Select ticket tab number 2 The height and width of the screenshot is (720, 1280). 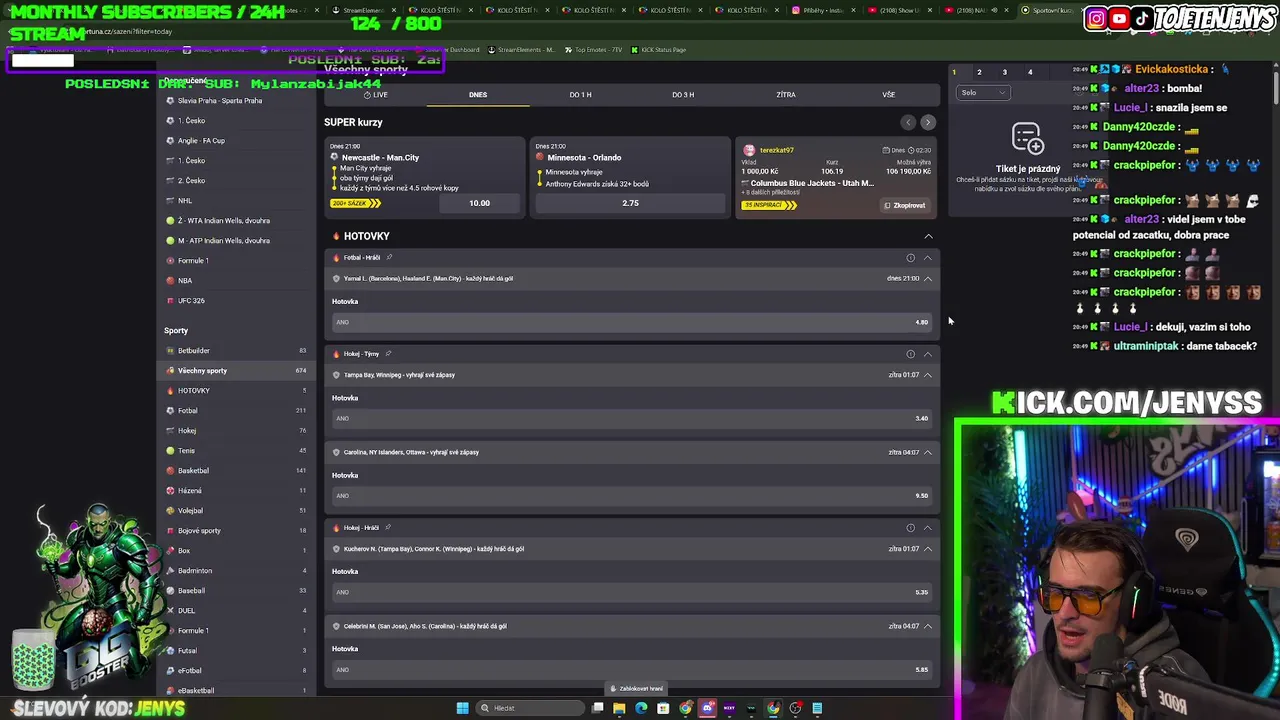click(x=979, y=72)
